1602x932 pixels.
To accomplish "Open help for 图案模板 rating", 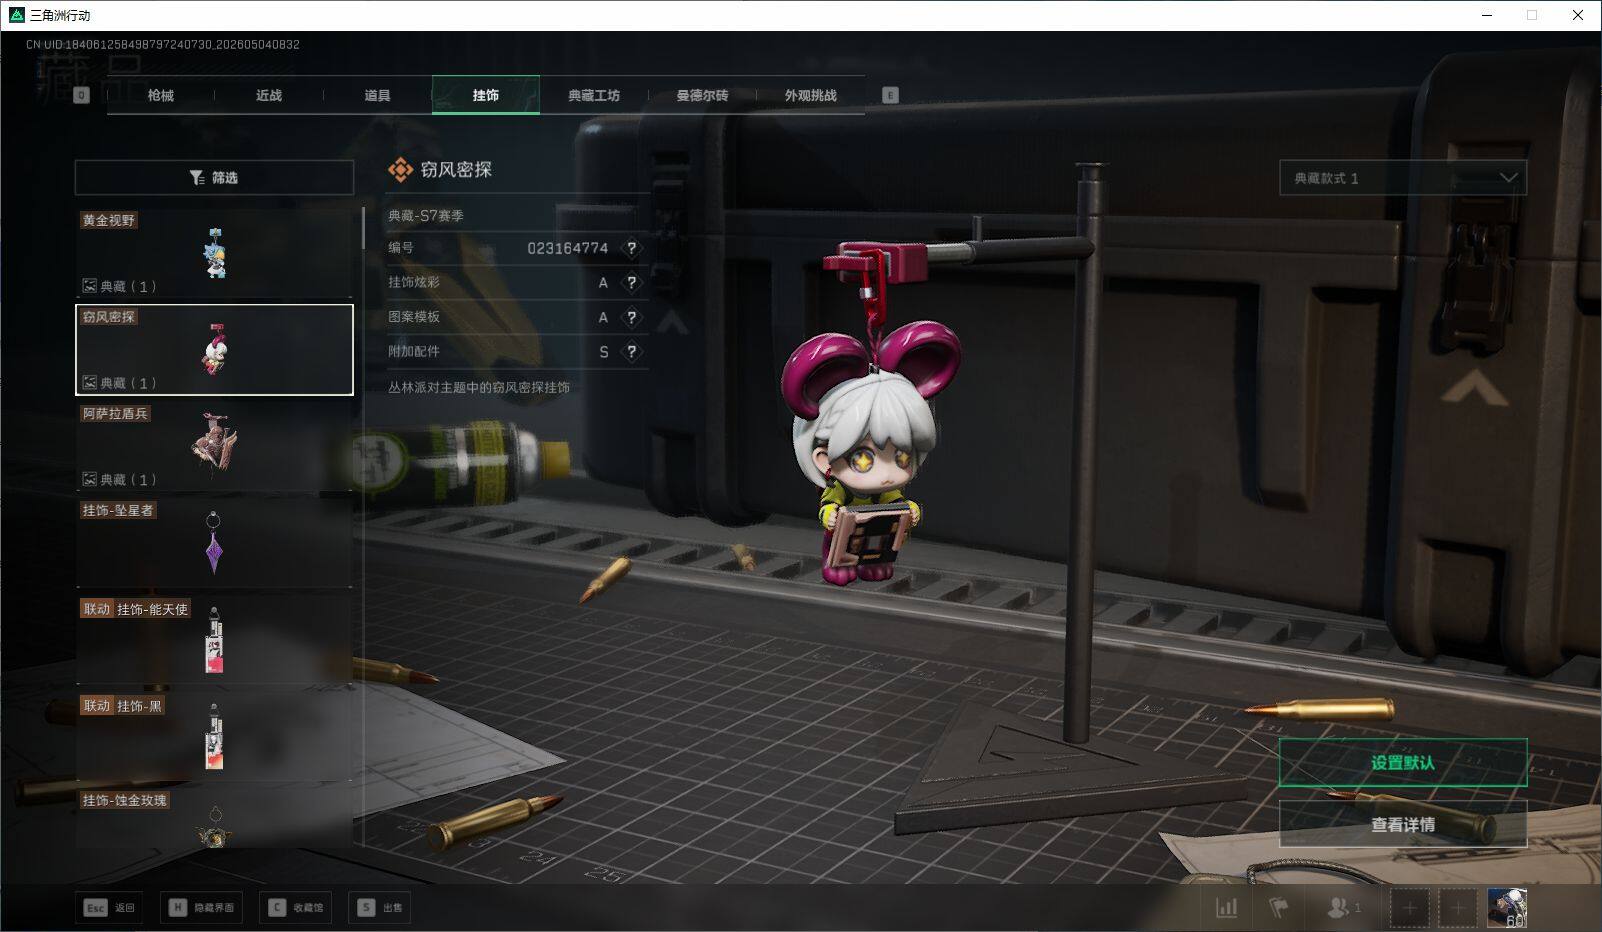I will pos(631,317).
